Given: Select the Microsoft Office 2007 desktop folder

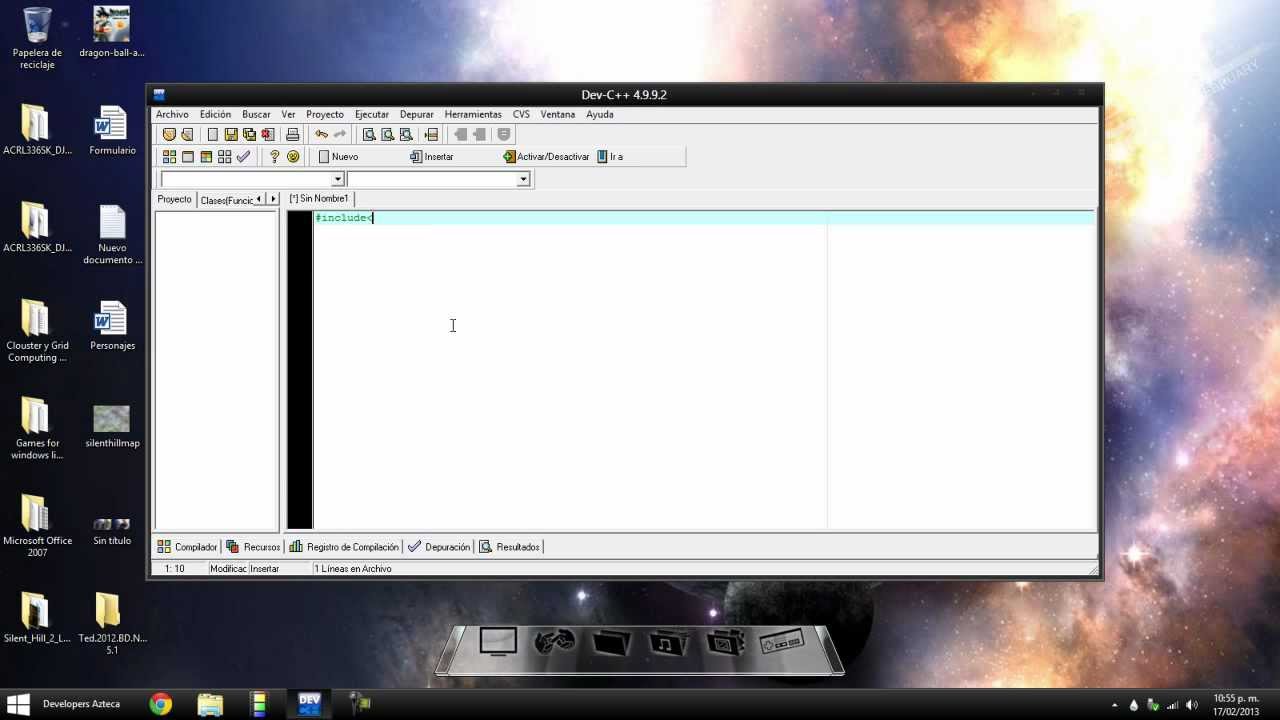Looking at the screenshot, I should pos(37,526).
